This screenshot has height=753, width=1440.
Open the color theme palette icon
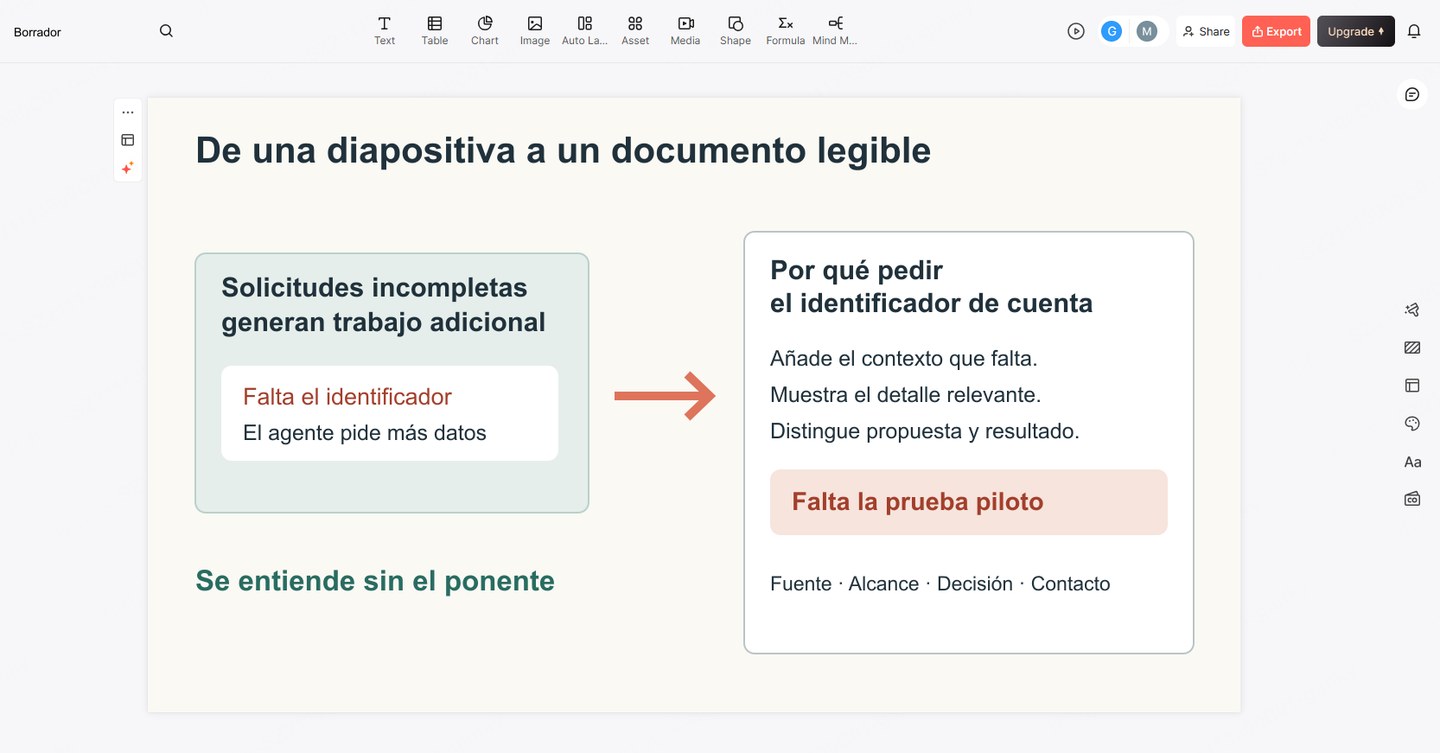click(1412, 424)
